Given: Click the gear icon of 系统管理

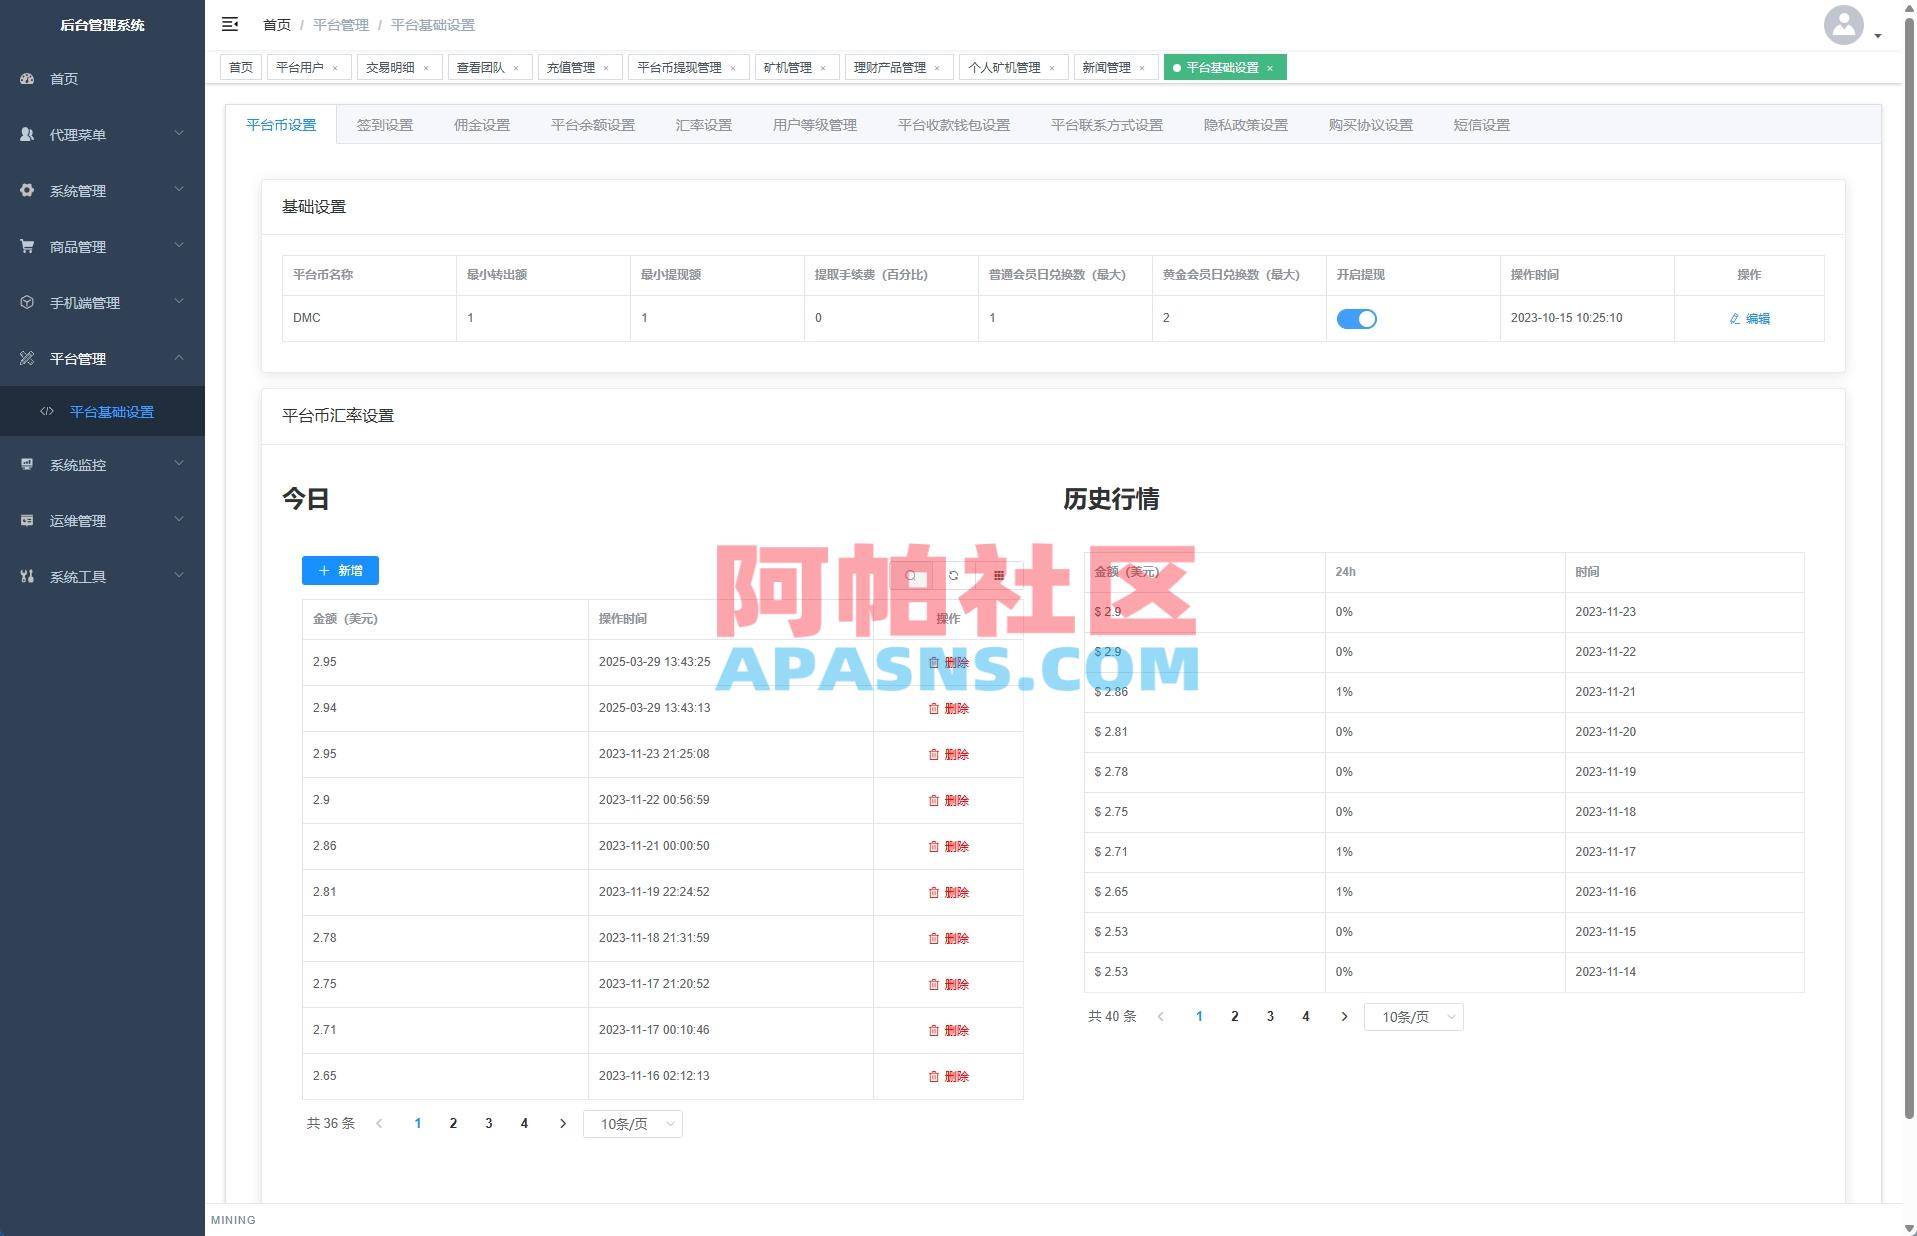Looking at the screenshot, I should point(27,190).
